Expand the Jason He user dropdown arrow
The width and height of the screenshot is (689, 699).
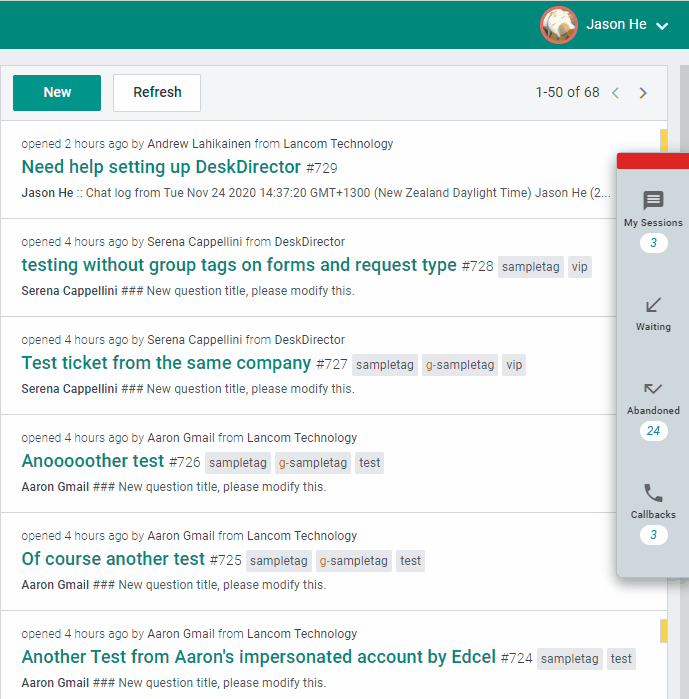click(662, 26)
